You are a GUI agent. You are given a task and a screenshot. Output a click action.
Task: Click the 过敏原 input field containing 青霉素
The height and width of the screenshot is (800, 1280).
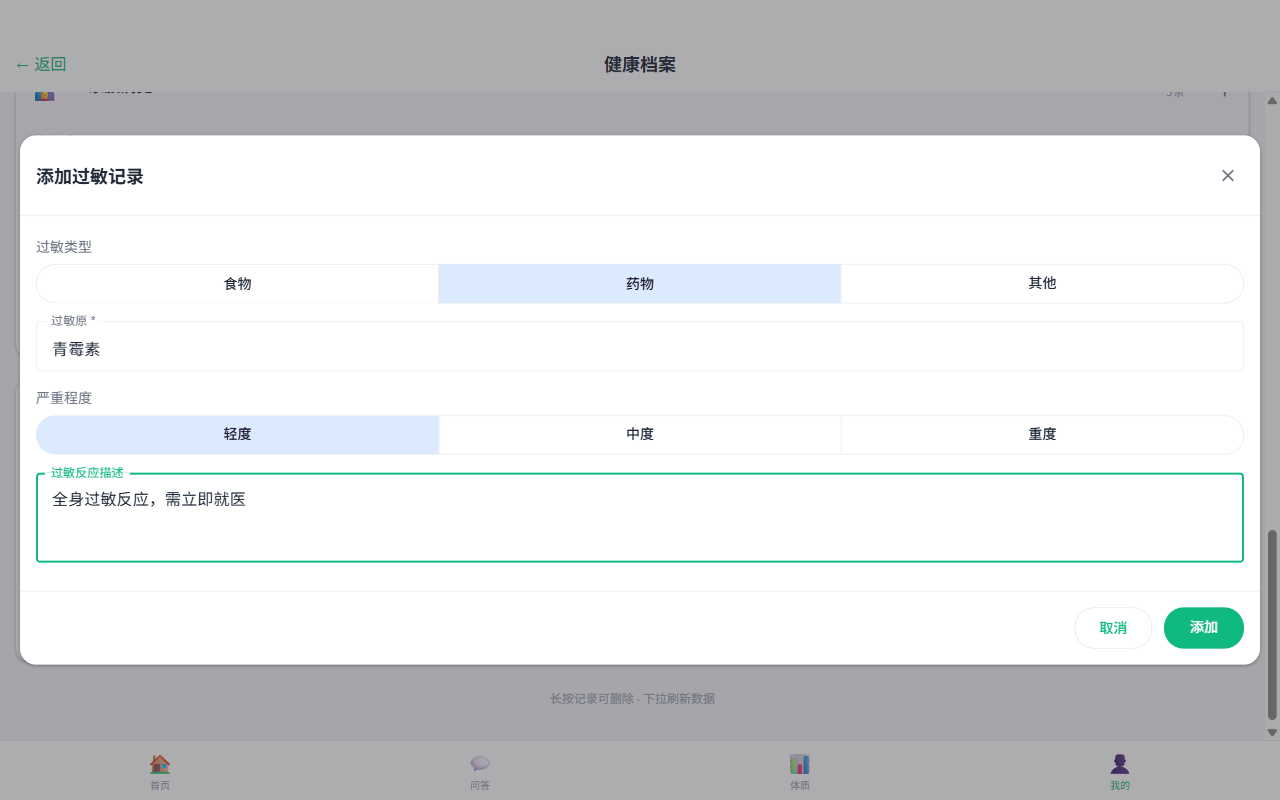(640, 349)
